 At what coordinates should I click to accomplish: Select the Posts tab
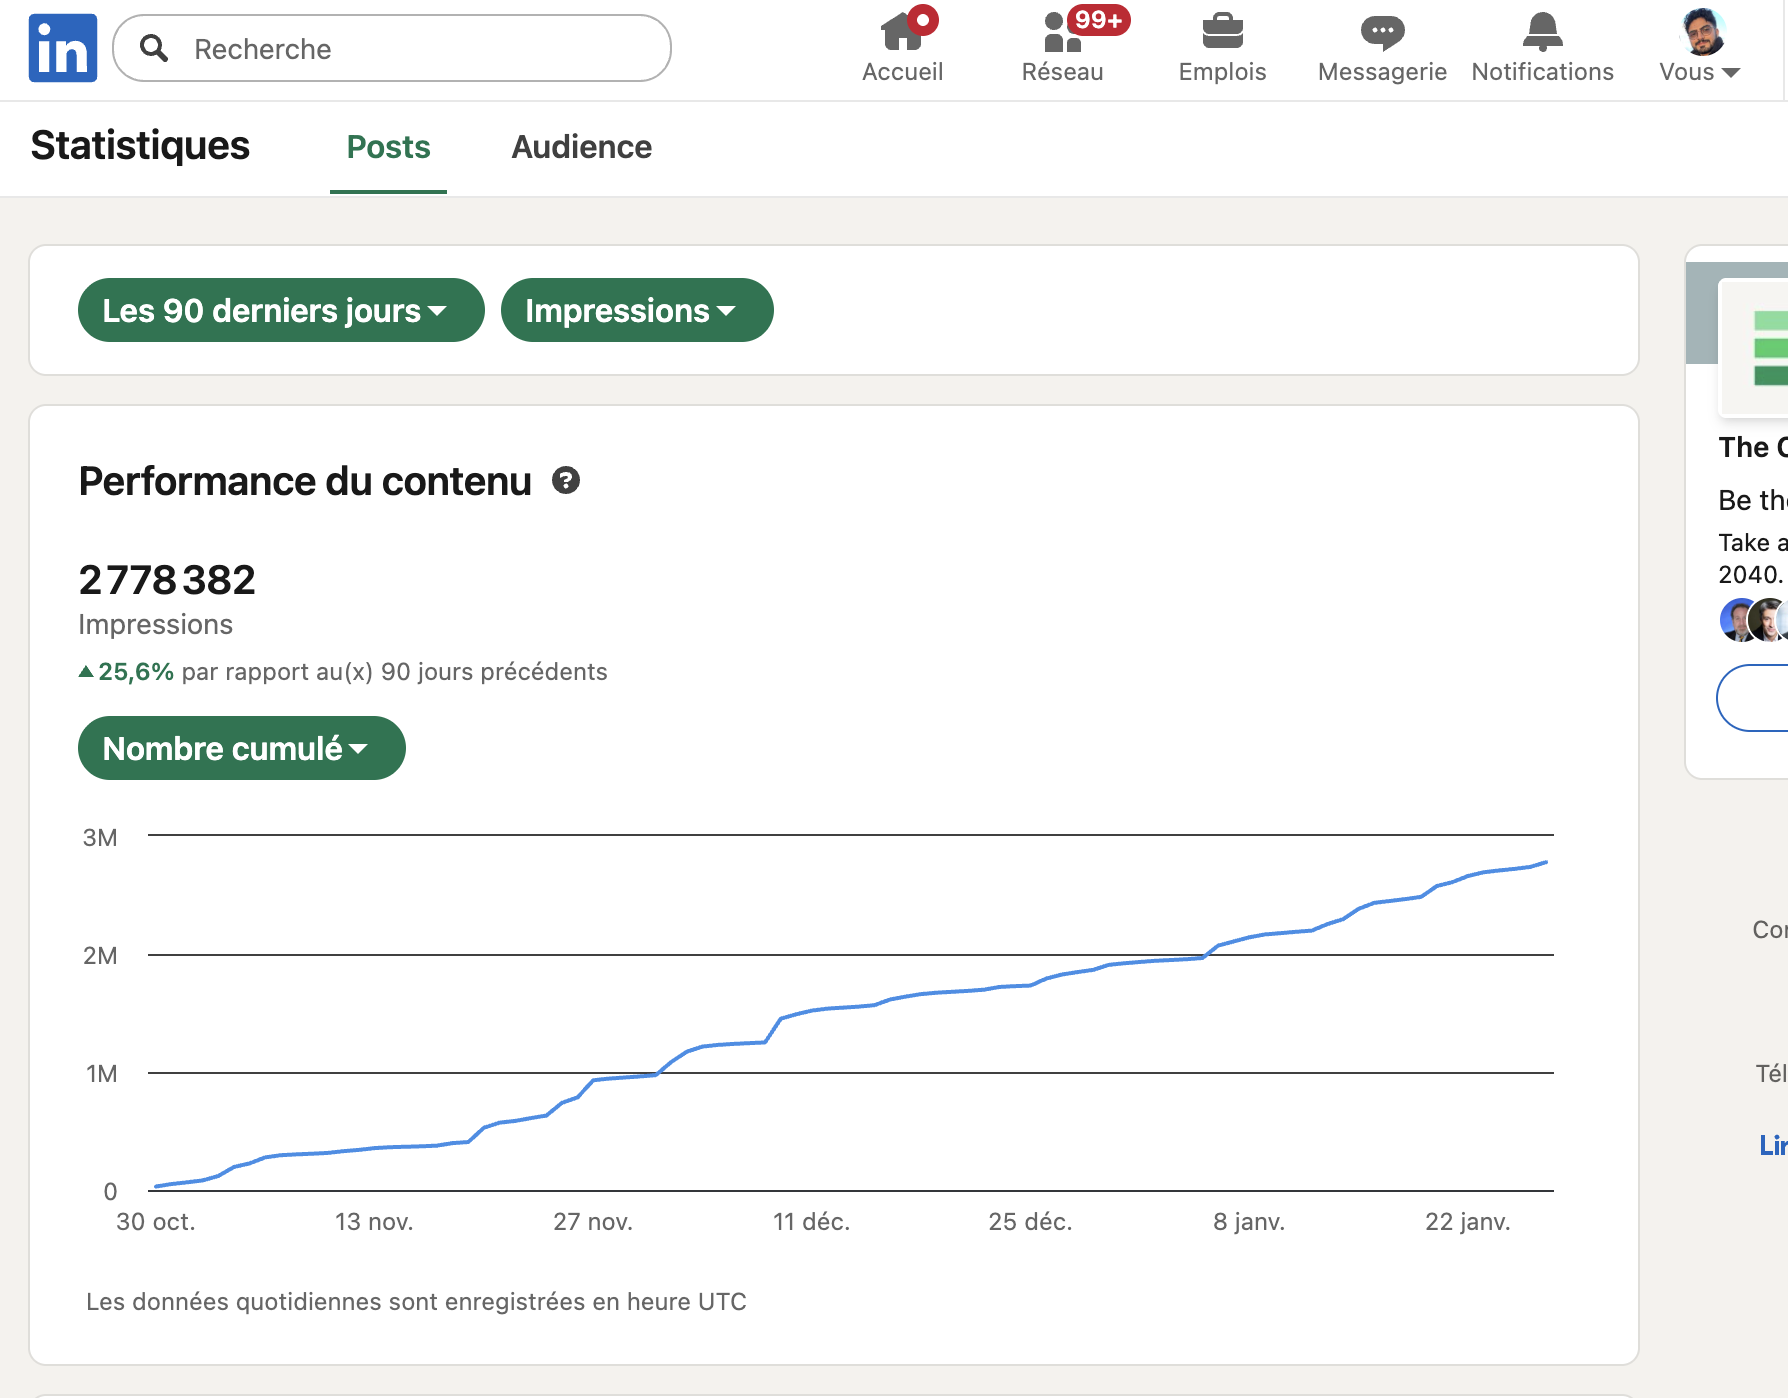click(x=388, y=147)
